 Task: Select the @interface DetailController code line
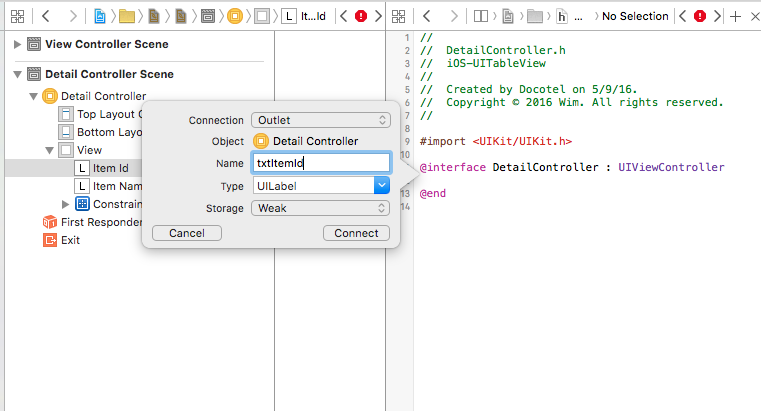[572, 167]
